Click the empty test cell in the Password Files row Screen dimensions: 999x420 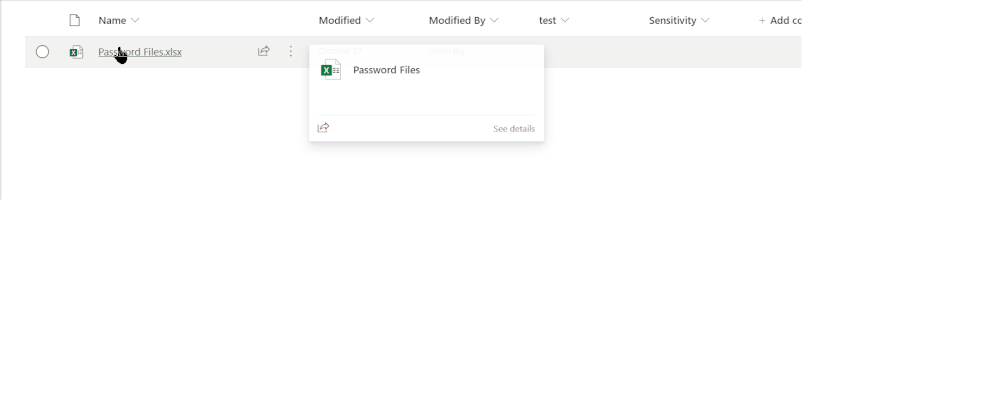tap(590, 52)
